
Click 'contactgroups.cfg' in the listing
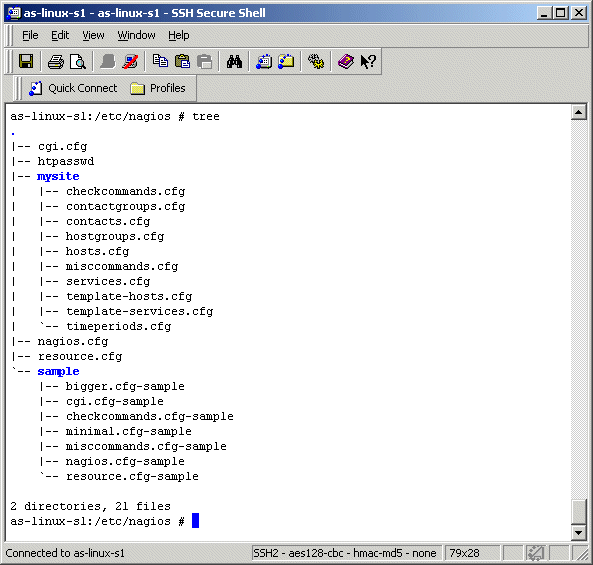pos(126,206)
